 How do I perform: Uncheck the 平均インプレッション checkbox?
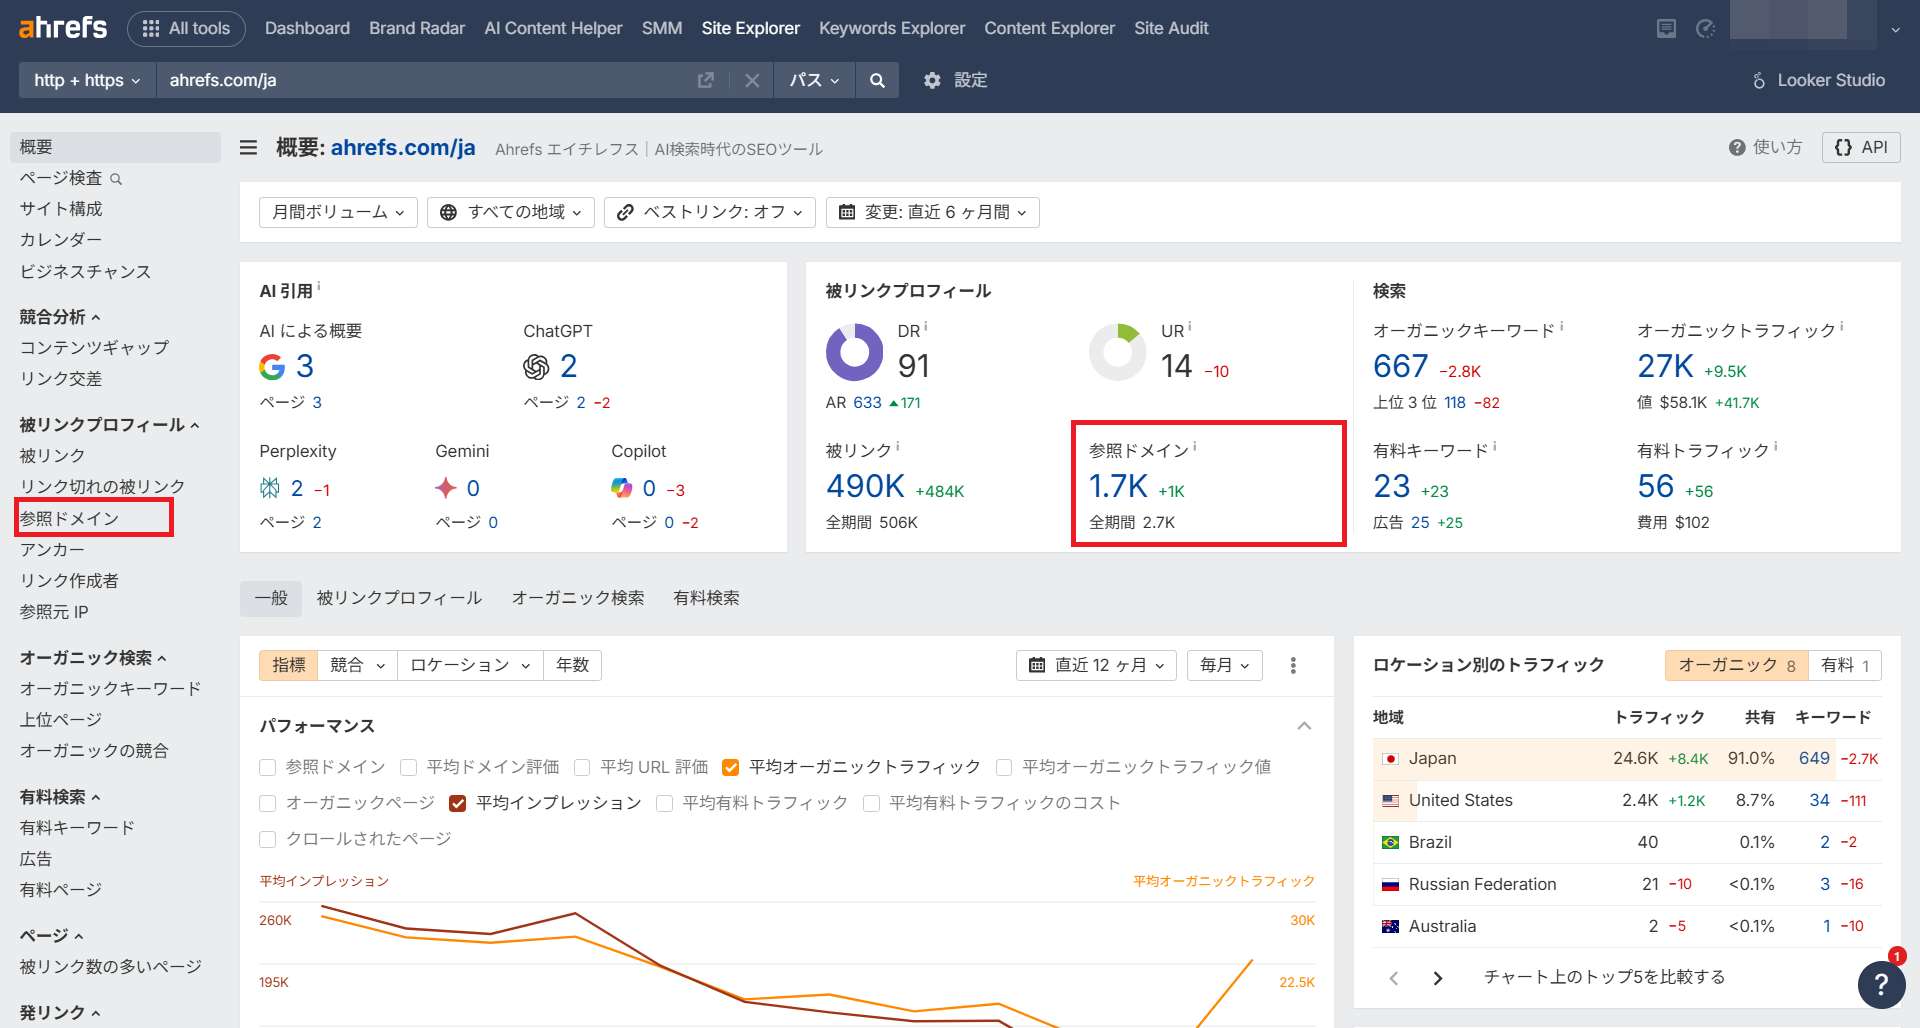(x=457, y=802)
